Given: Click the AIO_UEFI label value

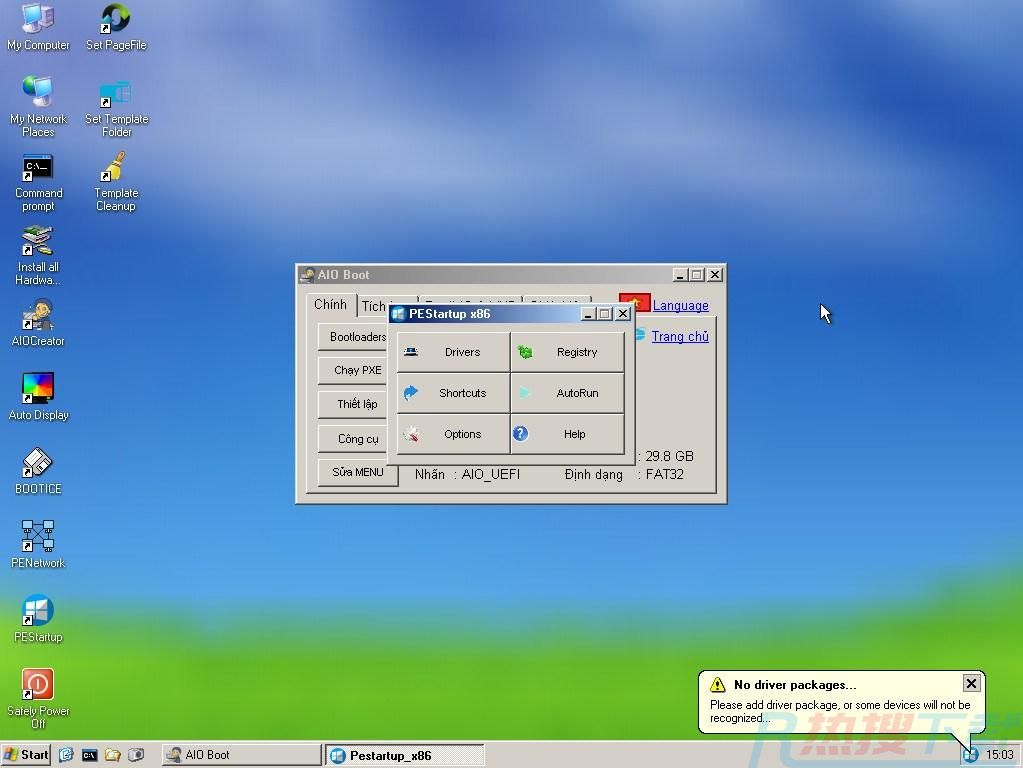Looking at the screenshot, I should tap(491, 474).
